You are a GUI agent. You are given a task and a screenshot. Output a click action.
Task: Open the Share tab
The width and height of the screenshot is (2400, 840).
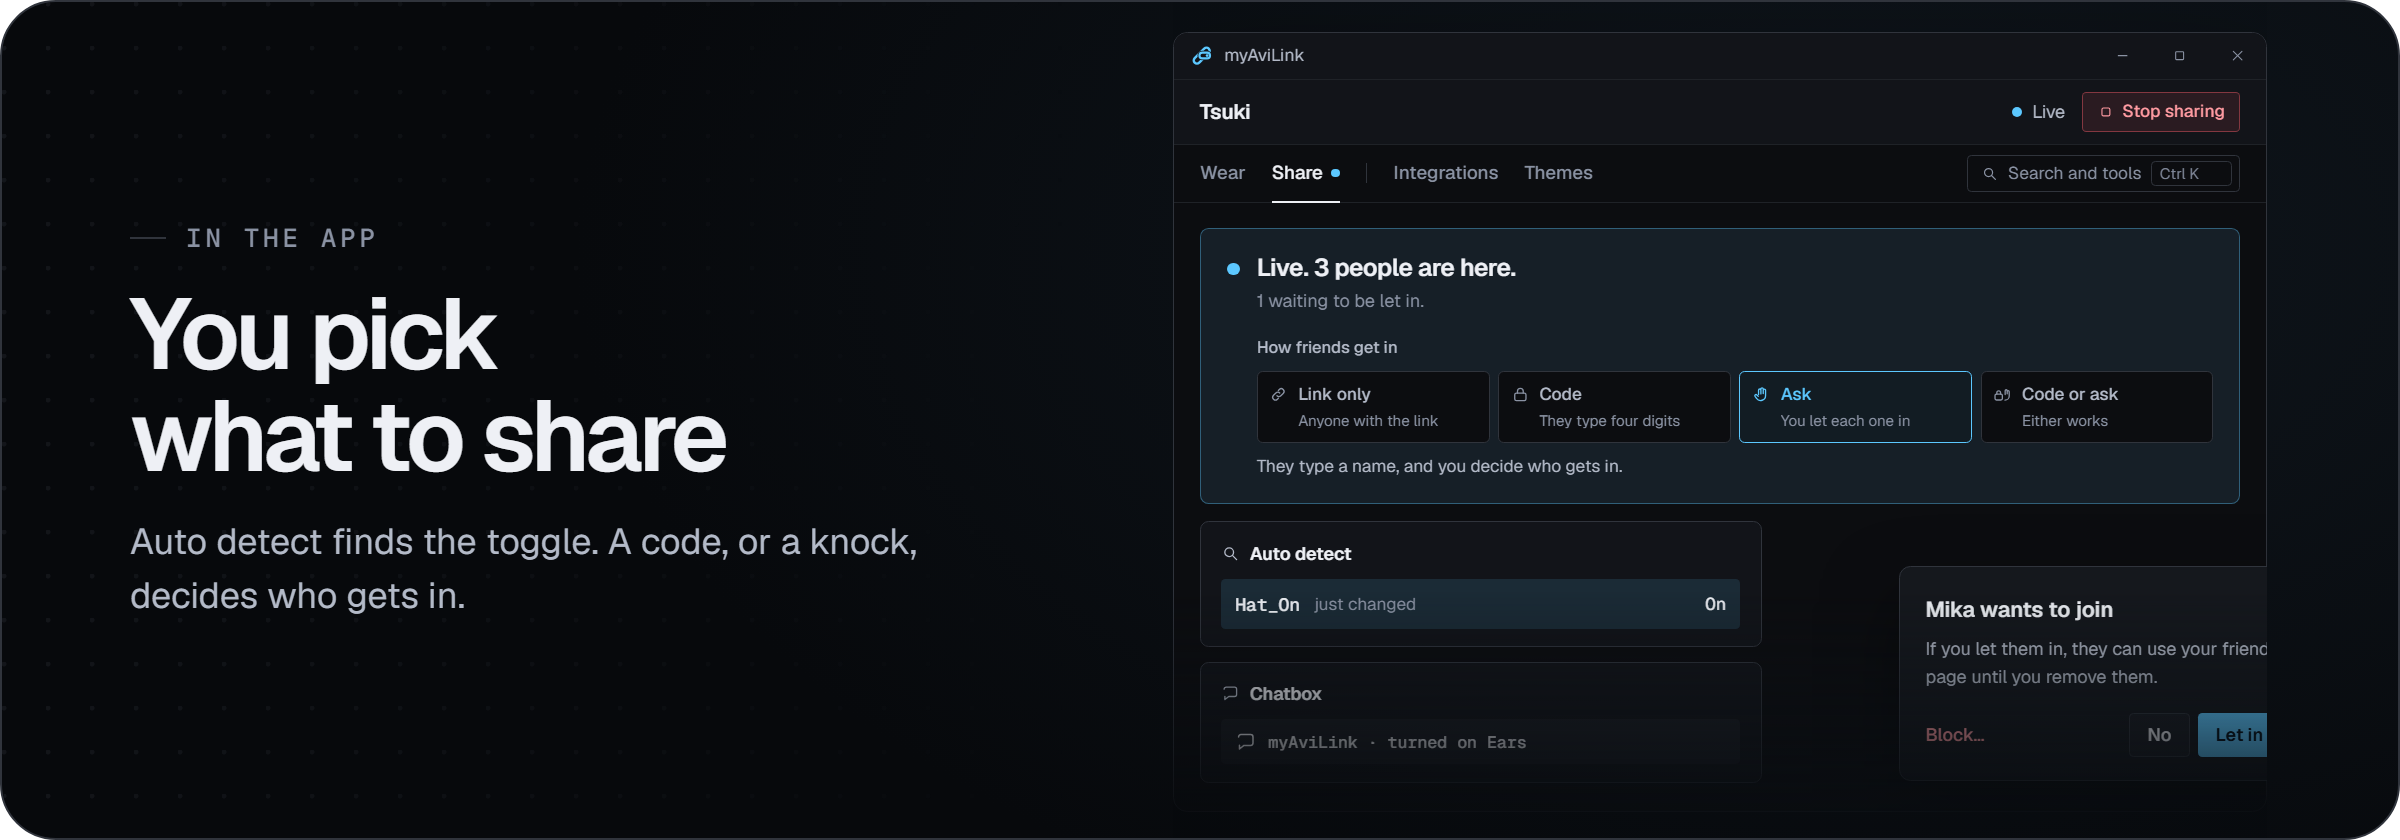click(1305, 173)
